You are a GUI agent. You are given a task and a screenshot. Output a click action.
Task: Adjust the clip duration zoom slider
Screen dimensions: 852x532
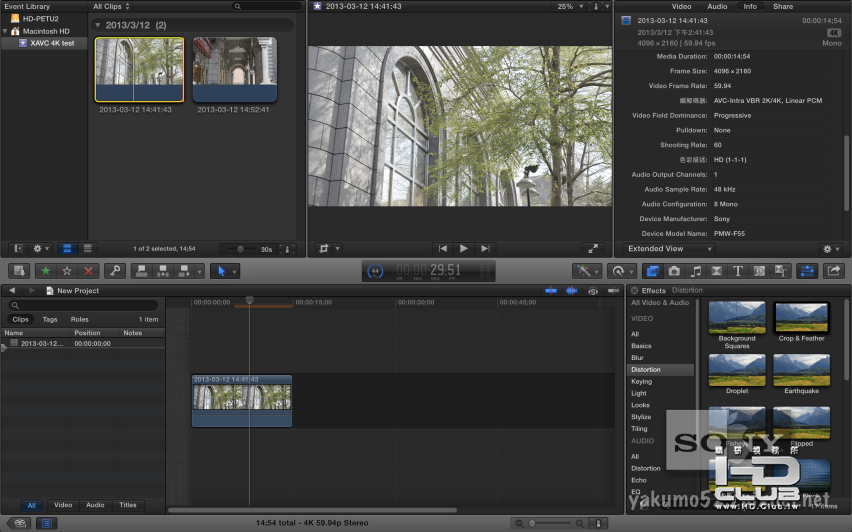(240, 248)
